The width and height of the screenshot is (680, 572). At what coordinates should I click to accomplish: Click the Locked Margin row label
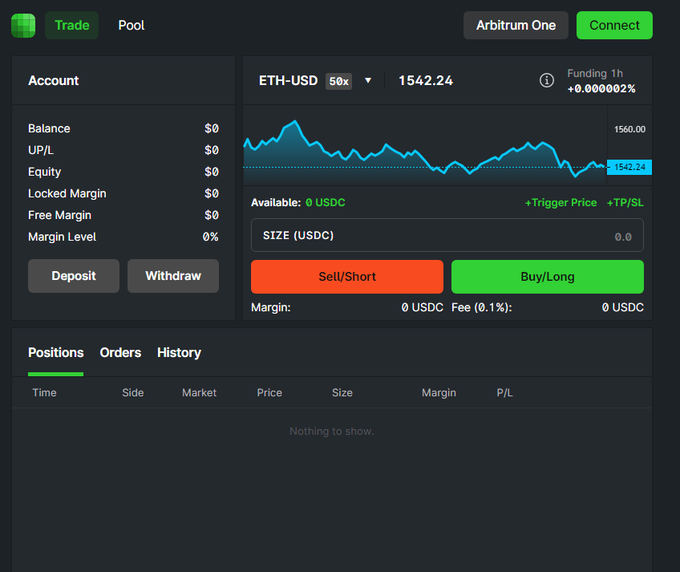pyautogui.click(x=67, y=193)
